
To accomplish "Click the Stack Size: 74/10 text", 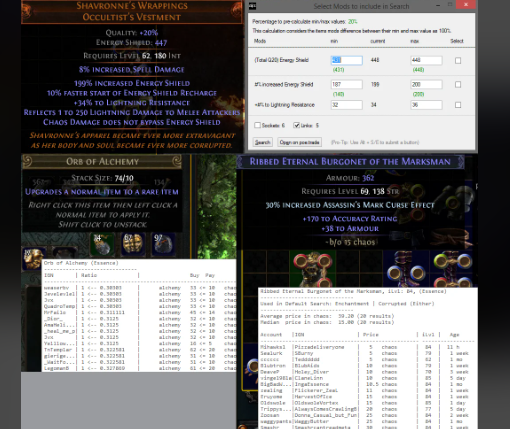I will (102, 178).
